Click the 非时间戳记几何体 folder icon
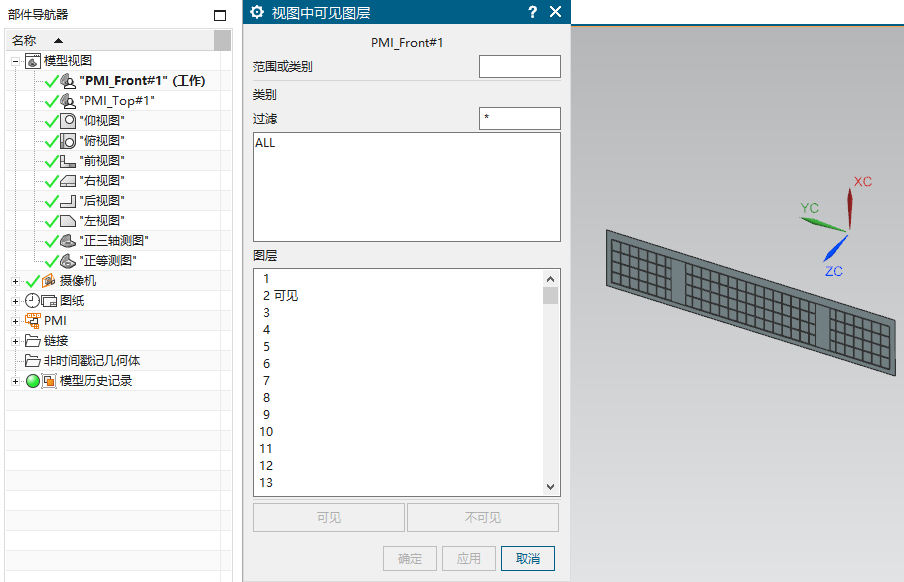The height and width of the screenshot is (582, 904). [x=32, y=361]
